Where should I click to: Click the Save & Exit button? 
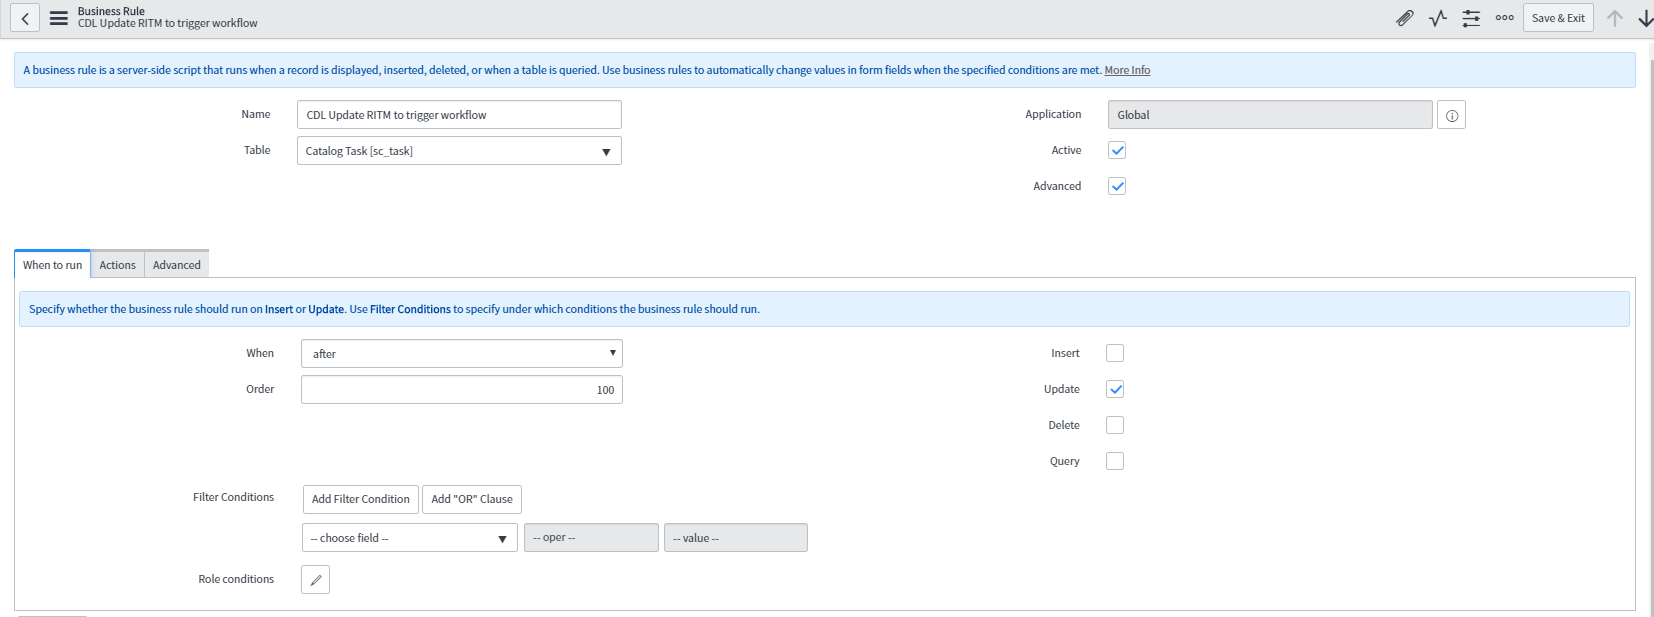point(1557,18)
